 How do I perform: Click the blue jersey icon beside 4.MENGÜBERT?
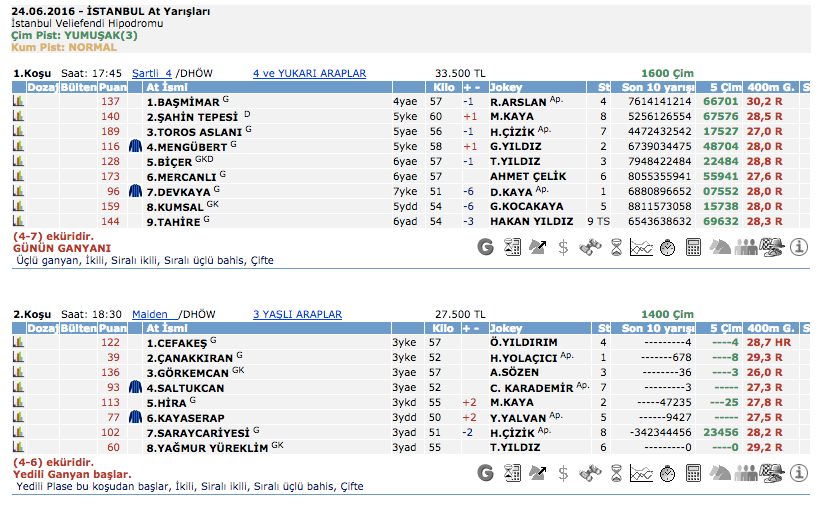coord(135,146)
